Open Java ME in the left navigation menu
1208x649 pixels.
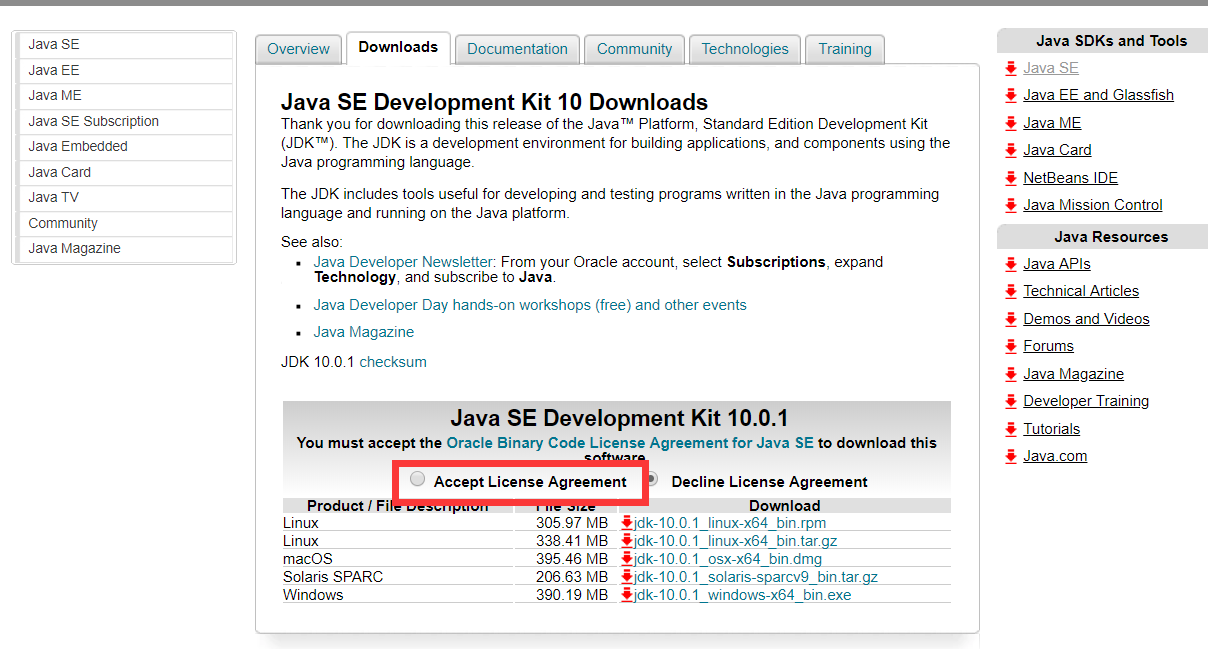pos(125,96)
